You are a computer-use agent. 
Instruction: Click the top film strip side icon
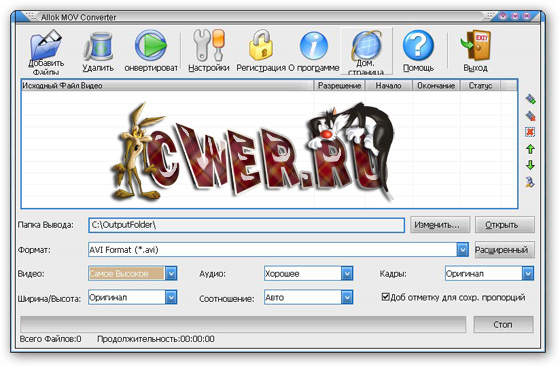point(530,99)
